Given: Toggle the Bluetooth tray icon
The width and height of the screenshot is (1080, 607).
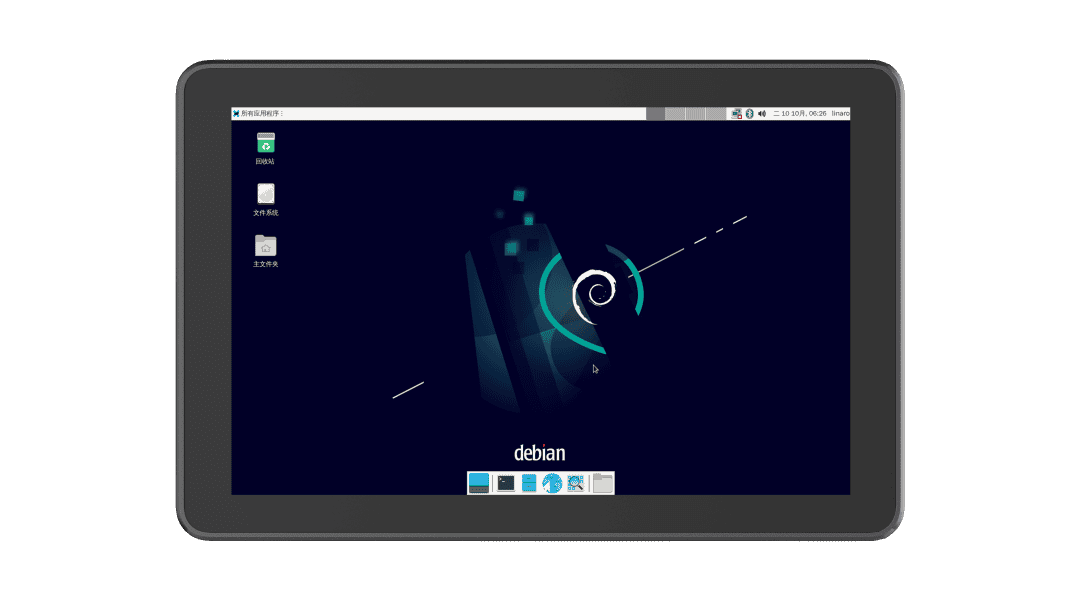Looking at the screenshot, I should click(x=749, y=114).
